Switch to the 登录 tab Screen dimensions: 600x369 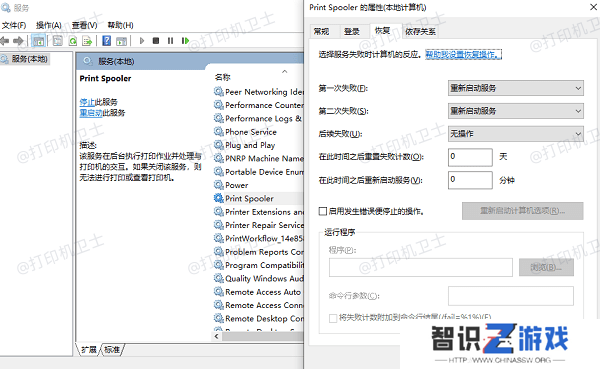(351, 31)
